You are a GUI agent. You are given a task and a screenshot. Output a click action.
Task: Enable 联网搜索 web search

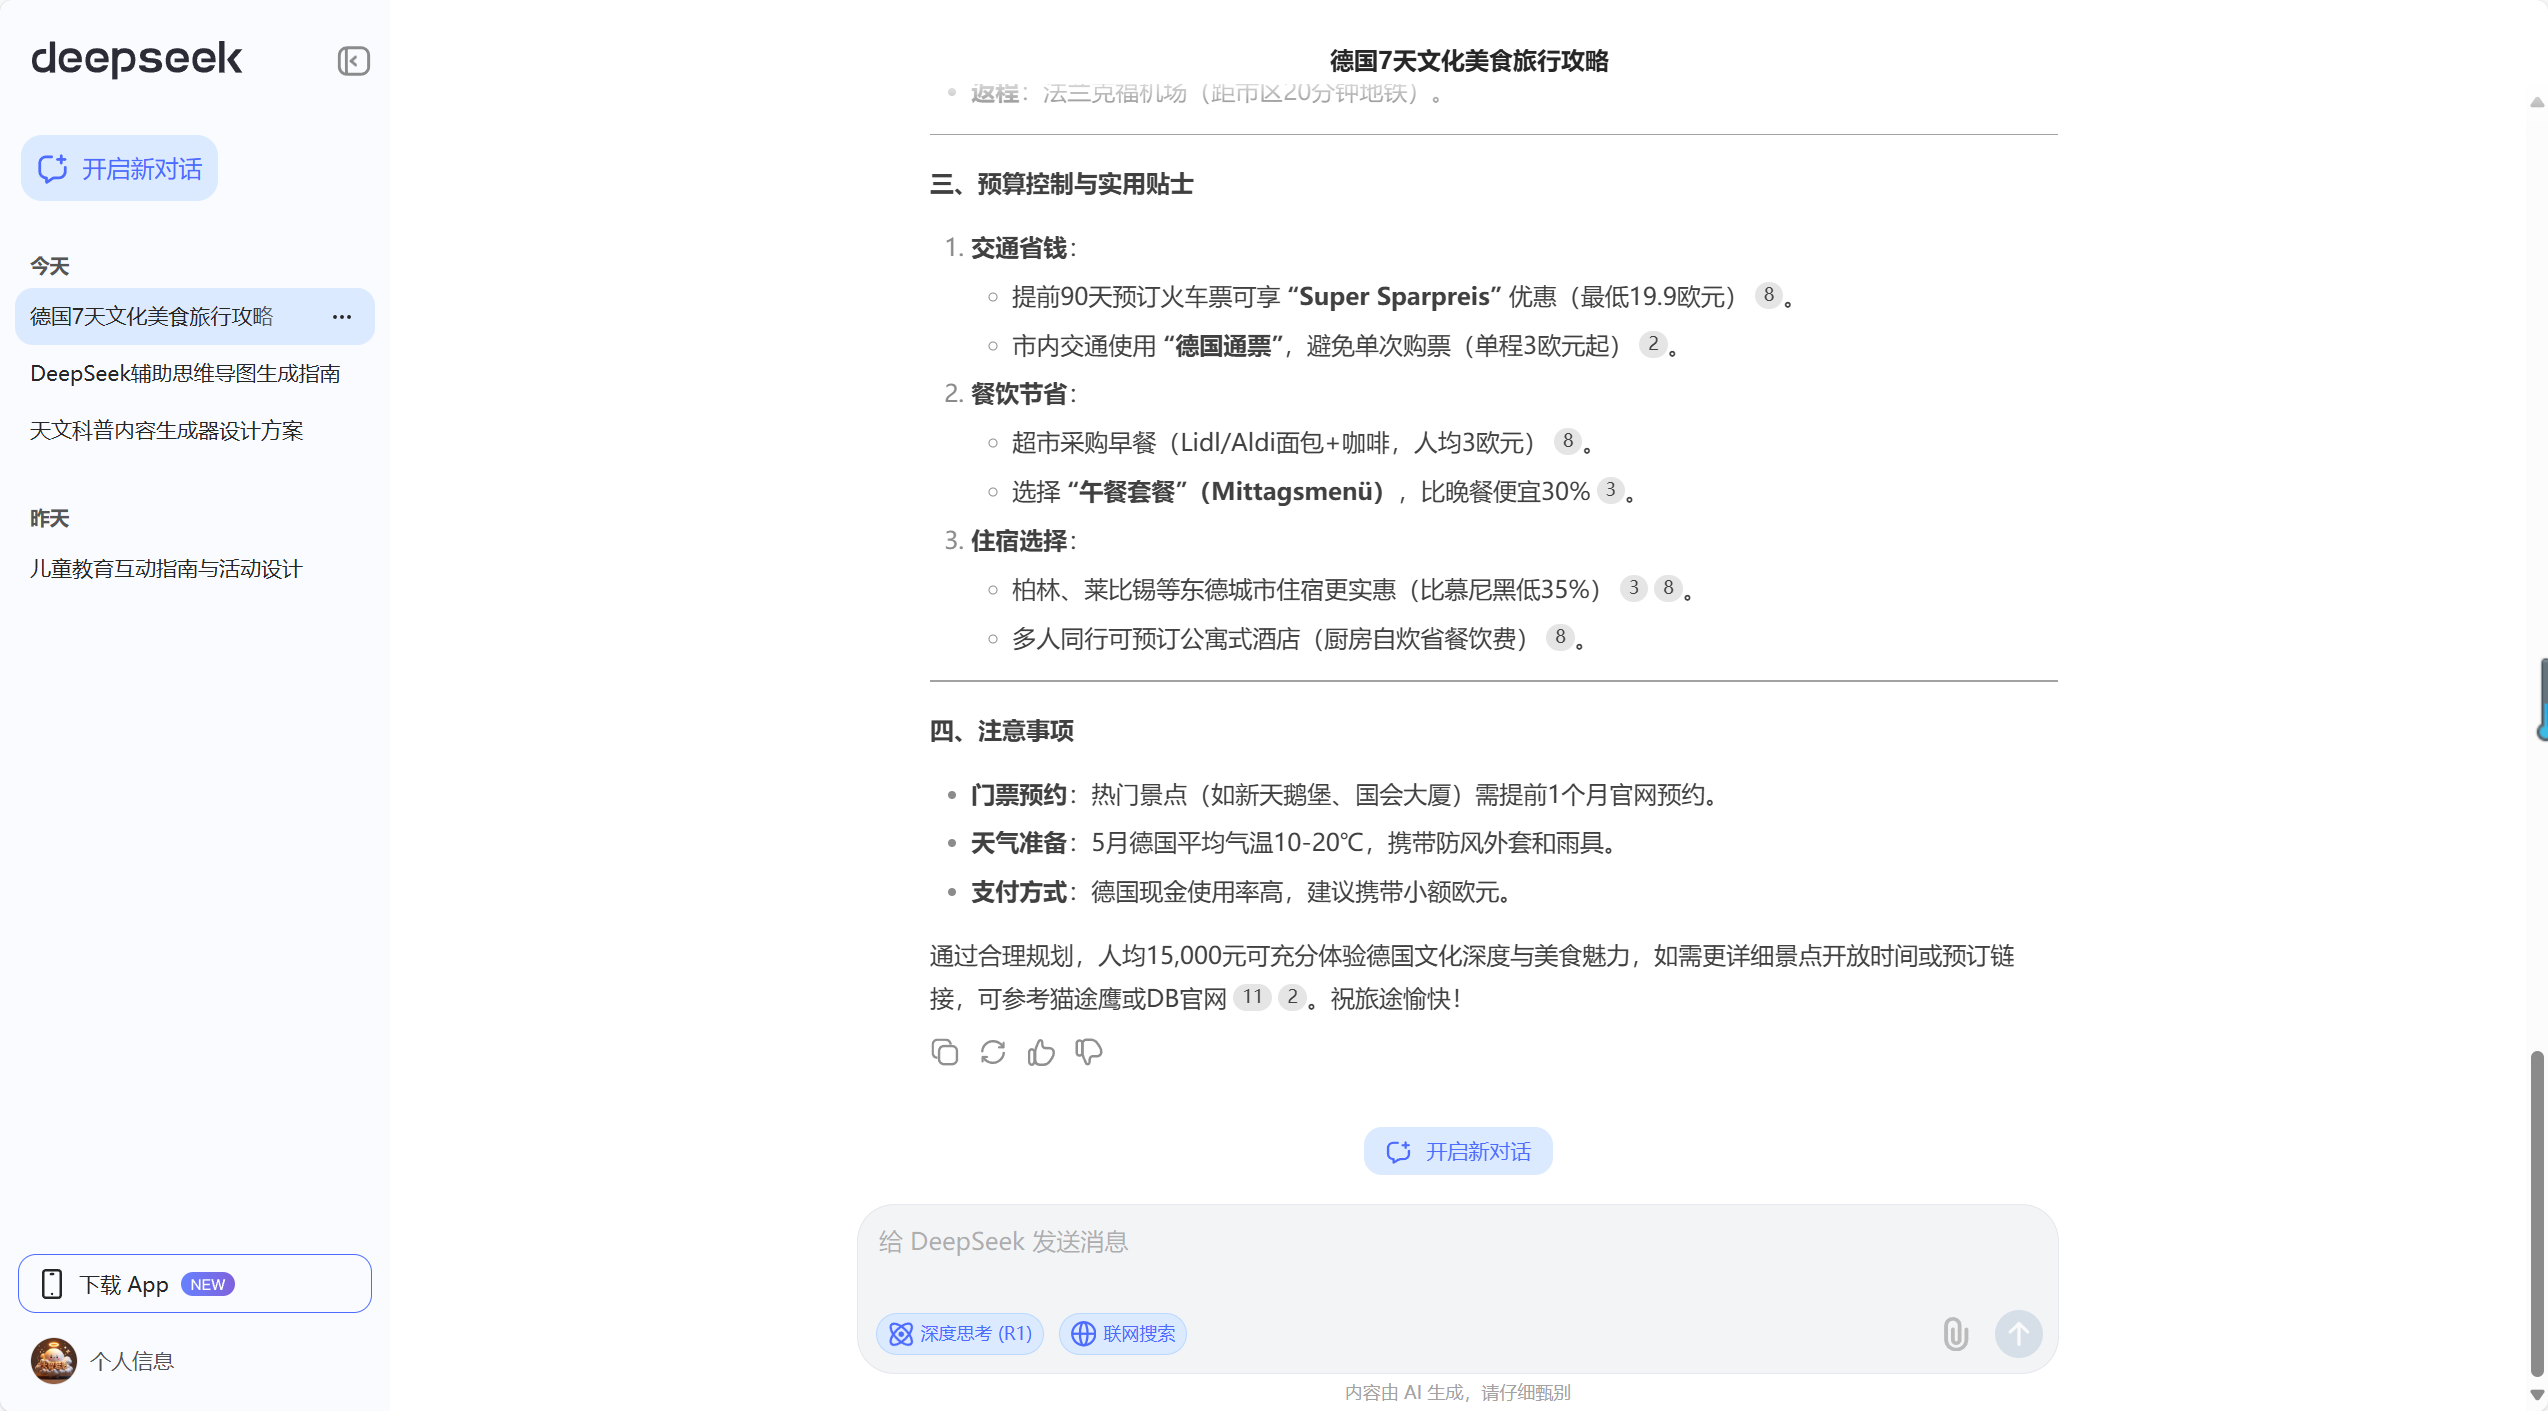[1122, 1334]
